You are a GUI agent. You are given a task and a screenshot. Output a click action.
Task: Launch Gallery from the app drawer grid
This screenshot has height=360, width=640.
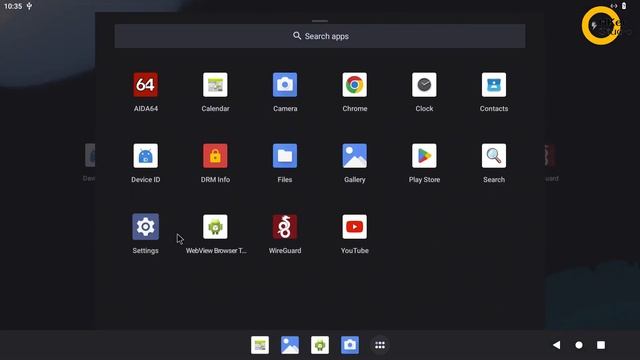pos(355,156)
